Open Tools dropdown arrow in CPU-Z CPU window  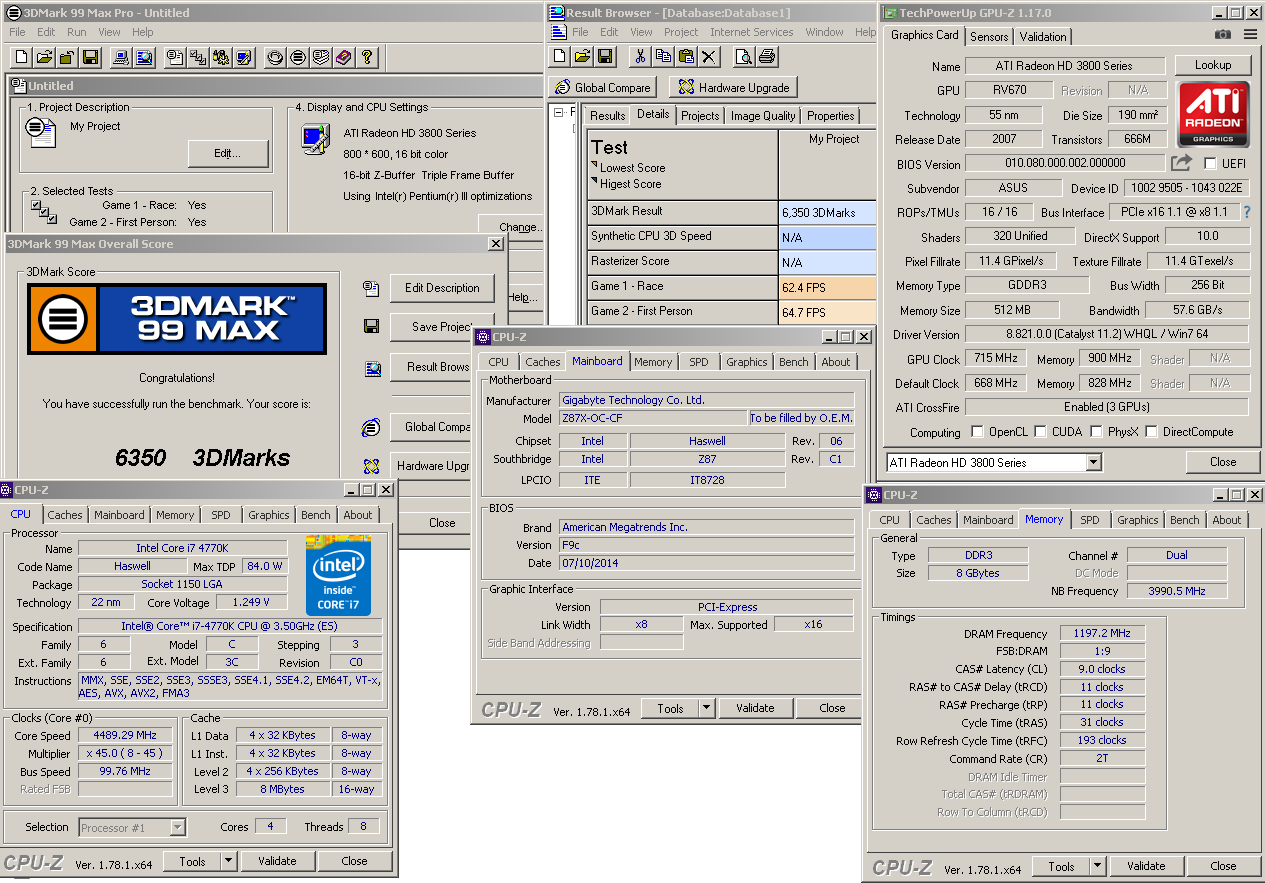tap(228, 861)
